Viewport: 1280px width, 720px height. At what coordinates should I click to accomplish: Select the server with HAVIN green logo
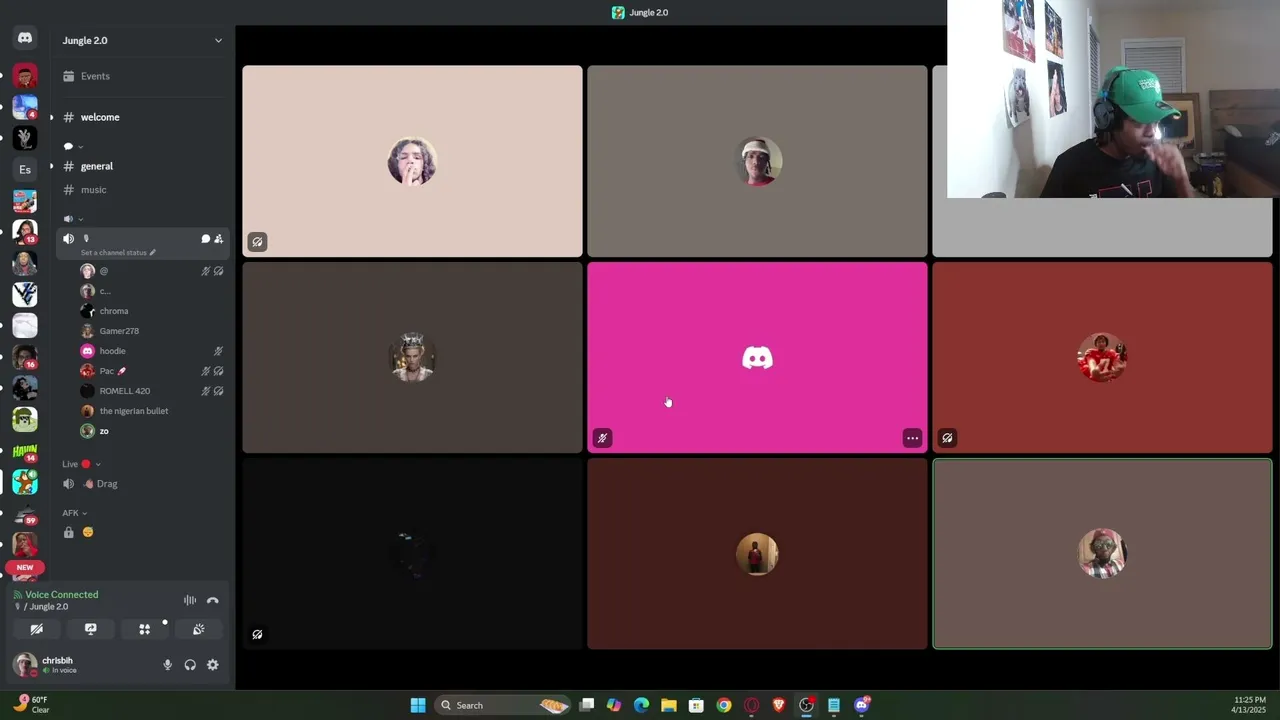point(25,451)
